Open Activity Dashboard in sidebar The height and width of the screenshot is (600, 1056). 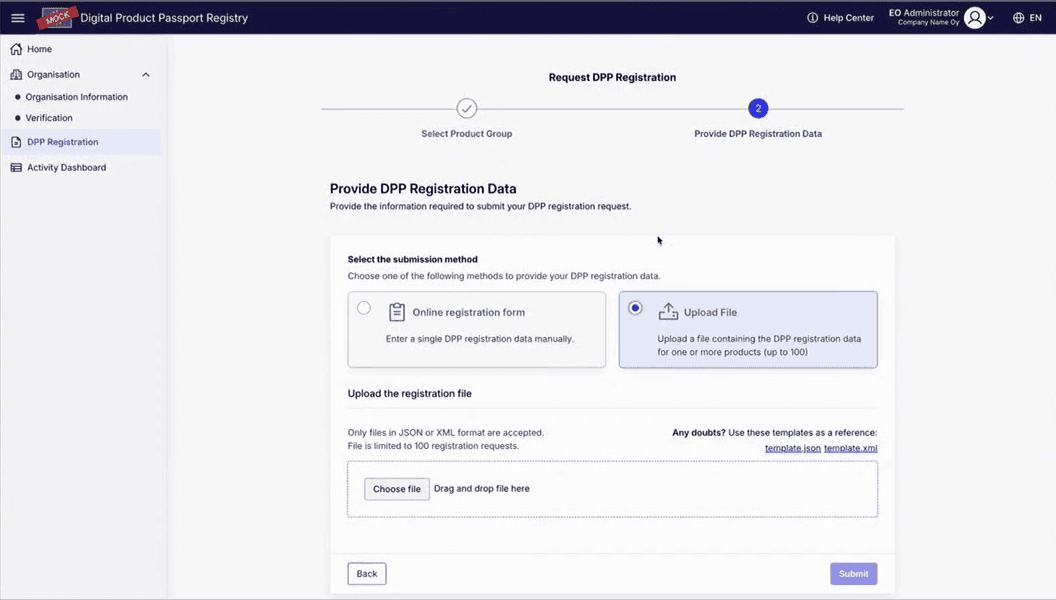(67, 168)
